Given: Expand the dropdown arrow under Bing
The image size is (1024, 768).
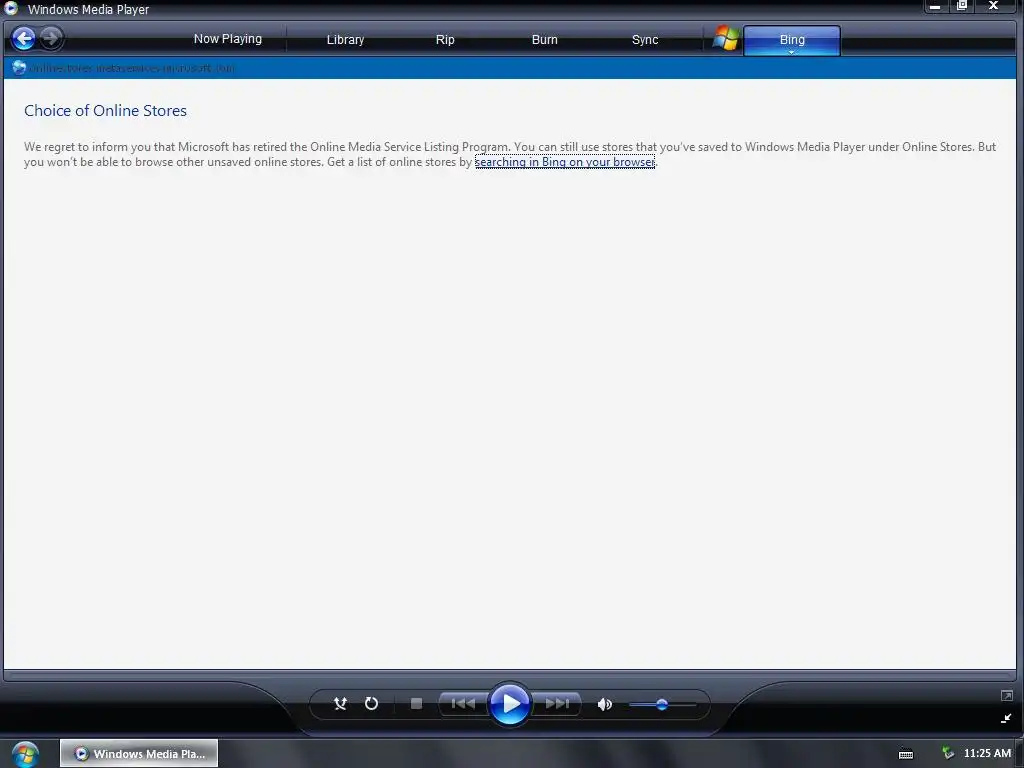Looking at the screenshot, I should point(792,52).
